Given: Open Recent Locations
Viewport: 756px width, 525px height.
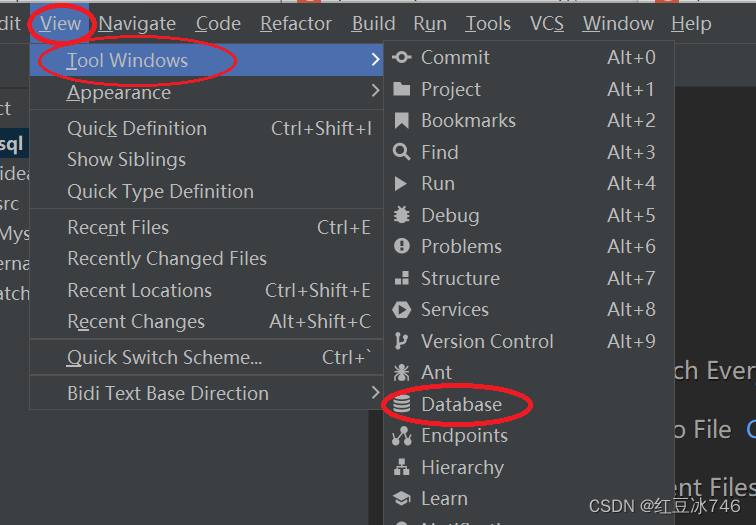Looking at the screenshot, I should [x=206, y=290].
